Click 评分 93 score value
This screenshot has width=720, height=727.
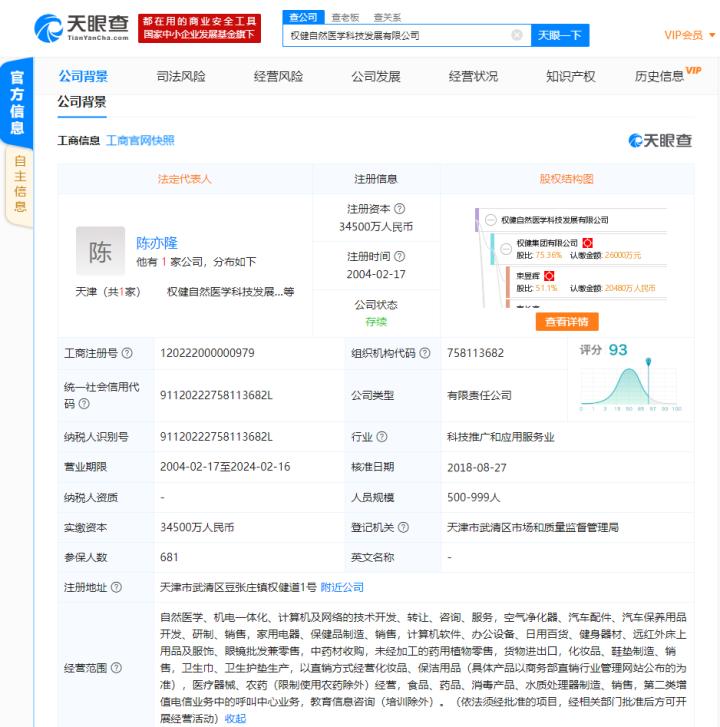618,349
